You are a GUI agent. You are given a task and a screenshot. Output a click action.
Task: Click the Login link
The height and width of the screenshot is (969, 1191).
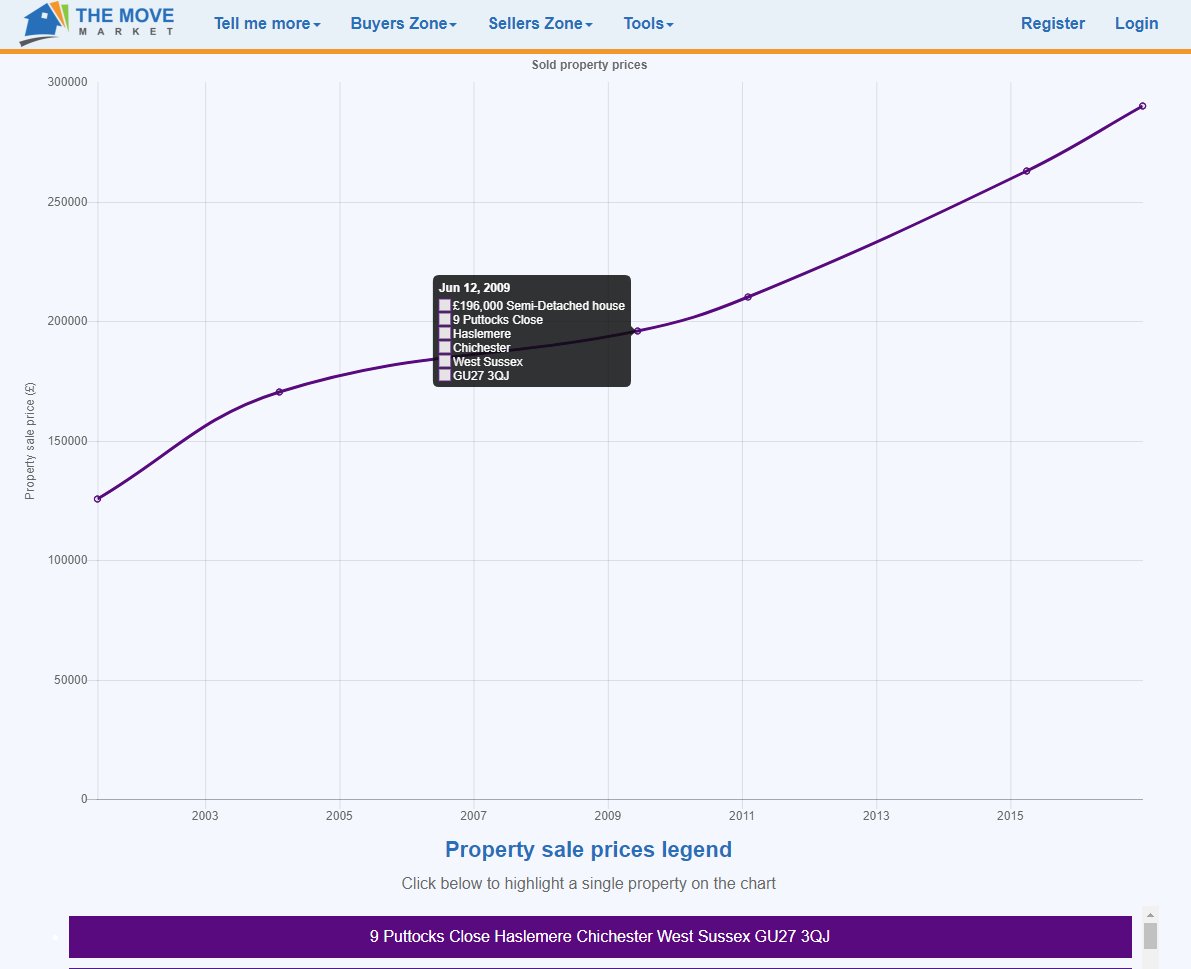[1136, 23]
